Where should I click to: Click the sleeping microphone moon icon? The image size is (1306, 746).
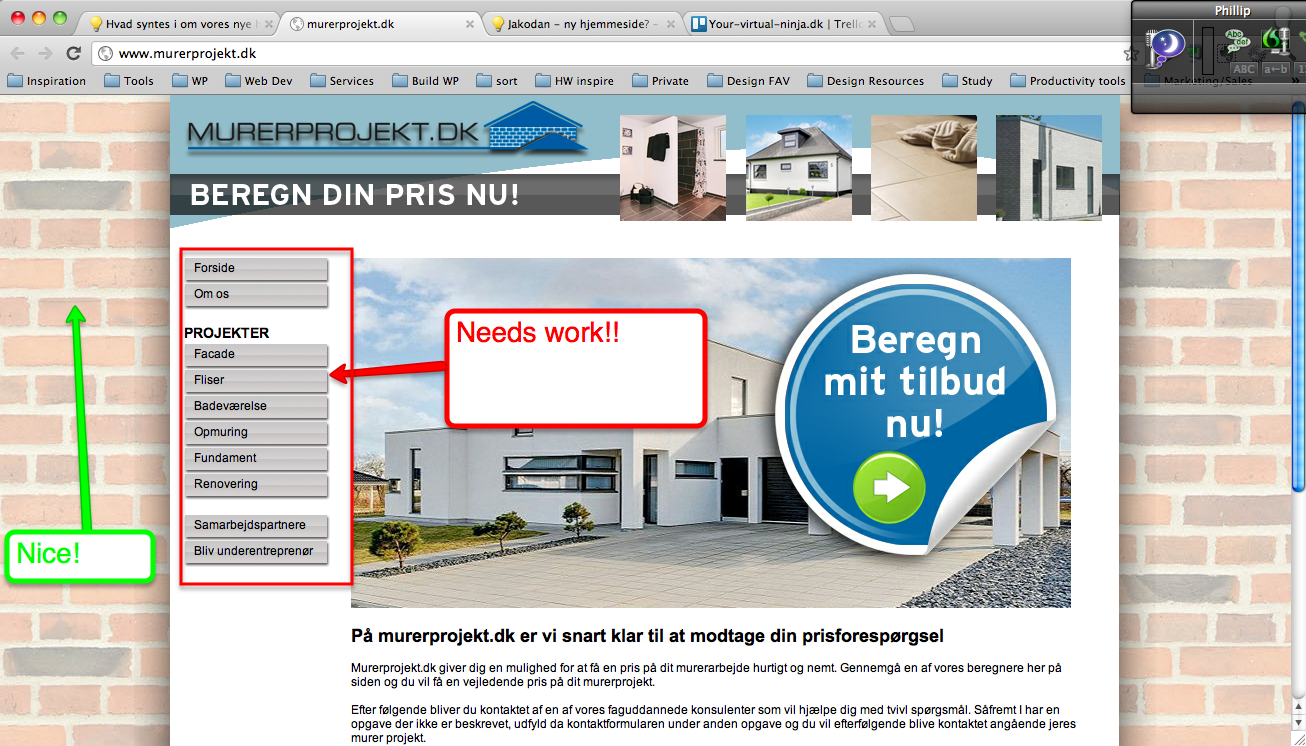1166,46
